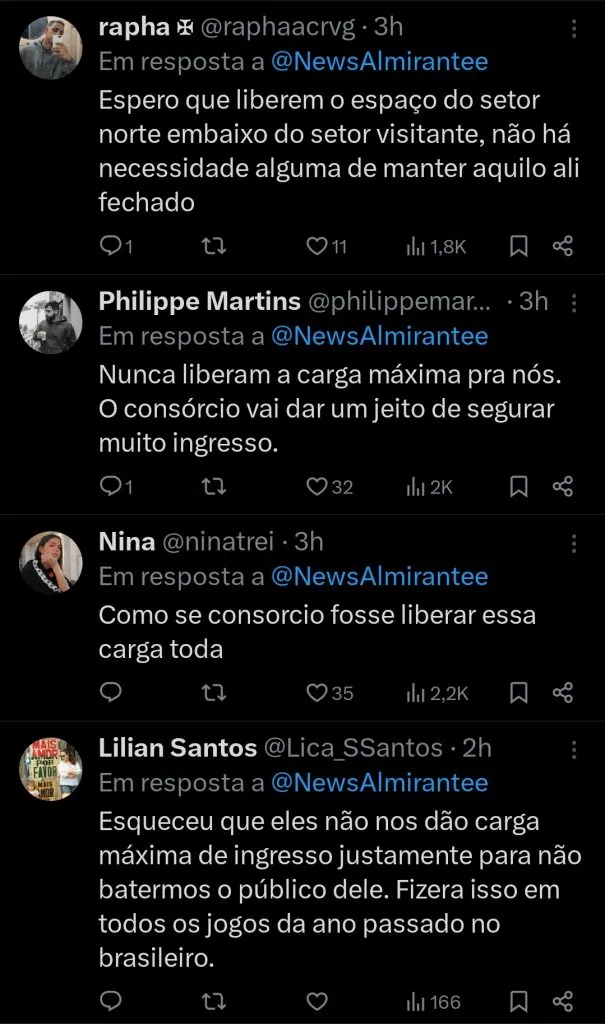
Task: Retweet Philippe Martins' post
Action: point(214,487)
